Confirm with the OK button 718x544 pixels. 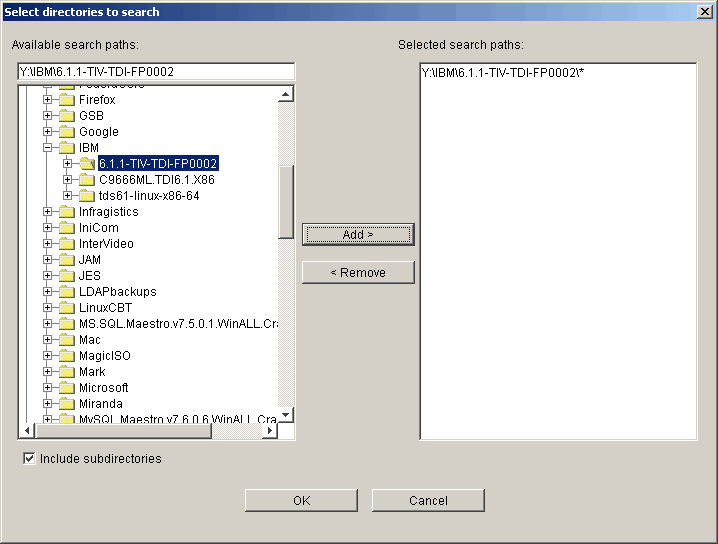pyautogui.click(x=301, y=501)
